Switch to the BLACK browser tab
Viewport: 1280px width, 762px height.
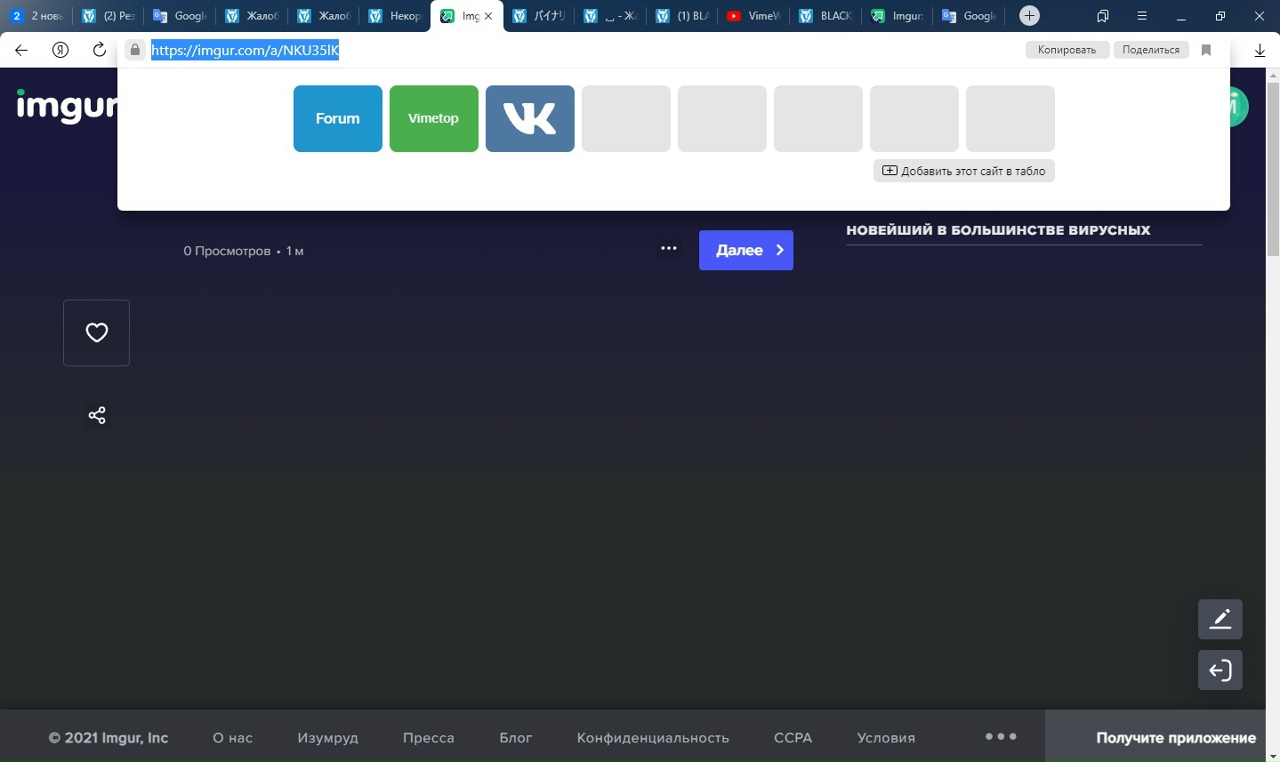tap(826, 16)
